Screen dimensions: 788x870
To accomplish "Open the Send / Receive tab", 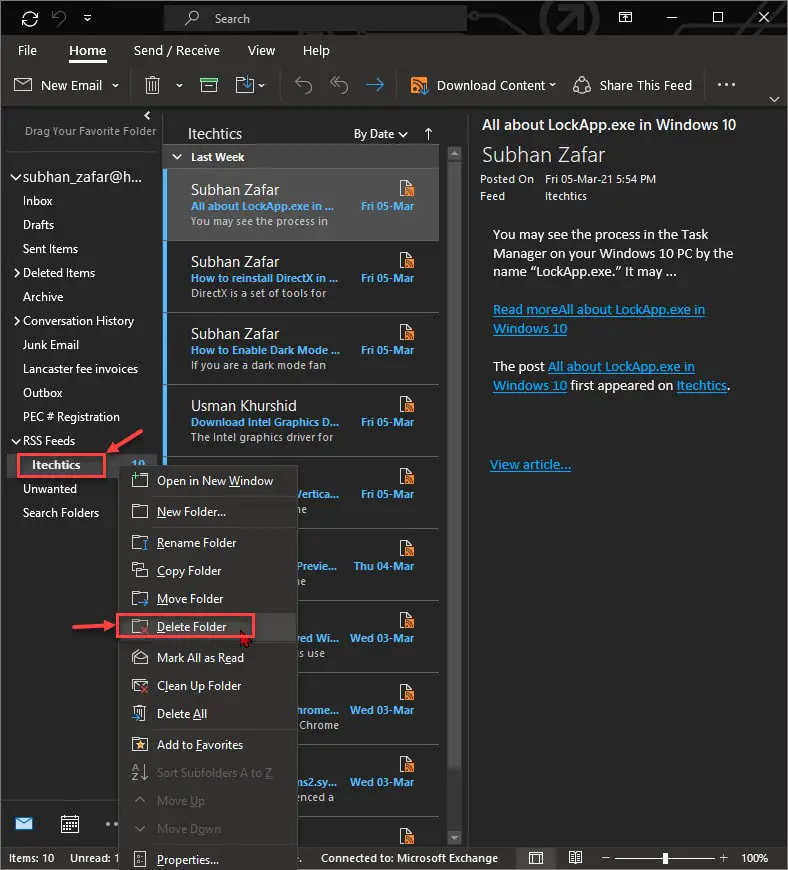I will (x=176, y=50).
